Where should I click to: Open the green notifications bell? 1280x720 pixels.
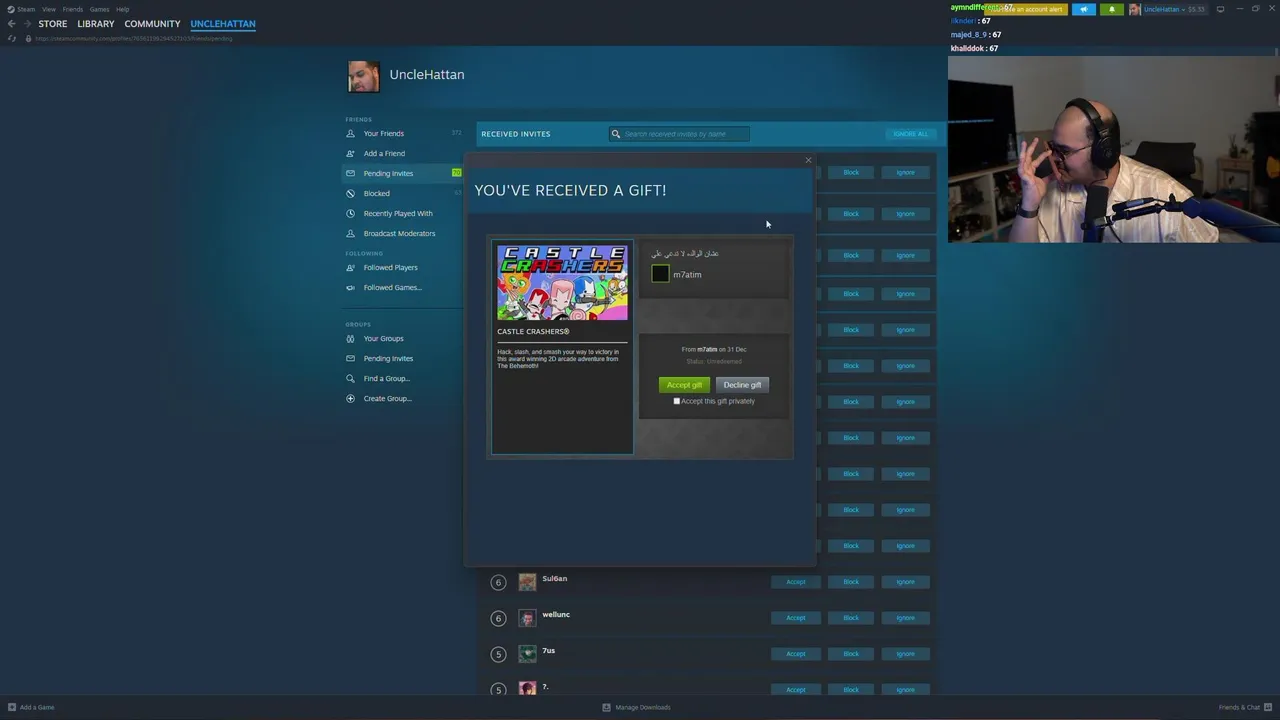(x=1112, y=9)
